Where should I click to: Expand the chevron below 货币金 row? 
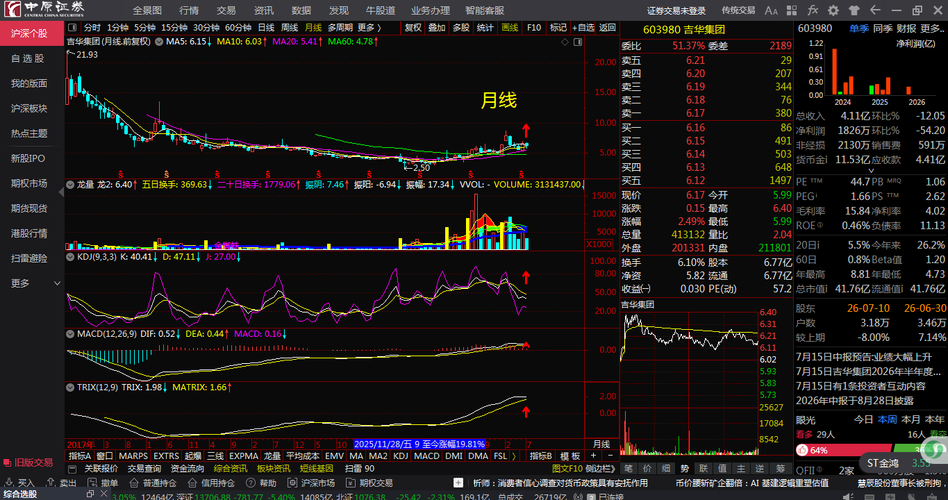point(871,170)
